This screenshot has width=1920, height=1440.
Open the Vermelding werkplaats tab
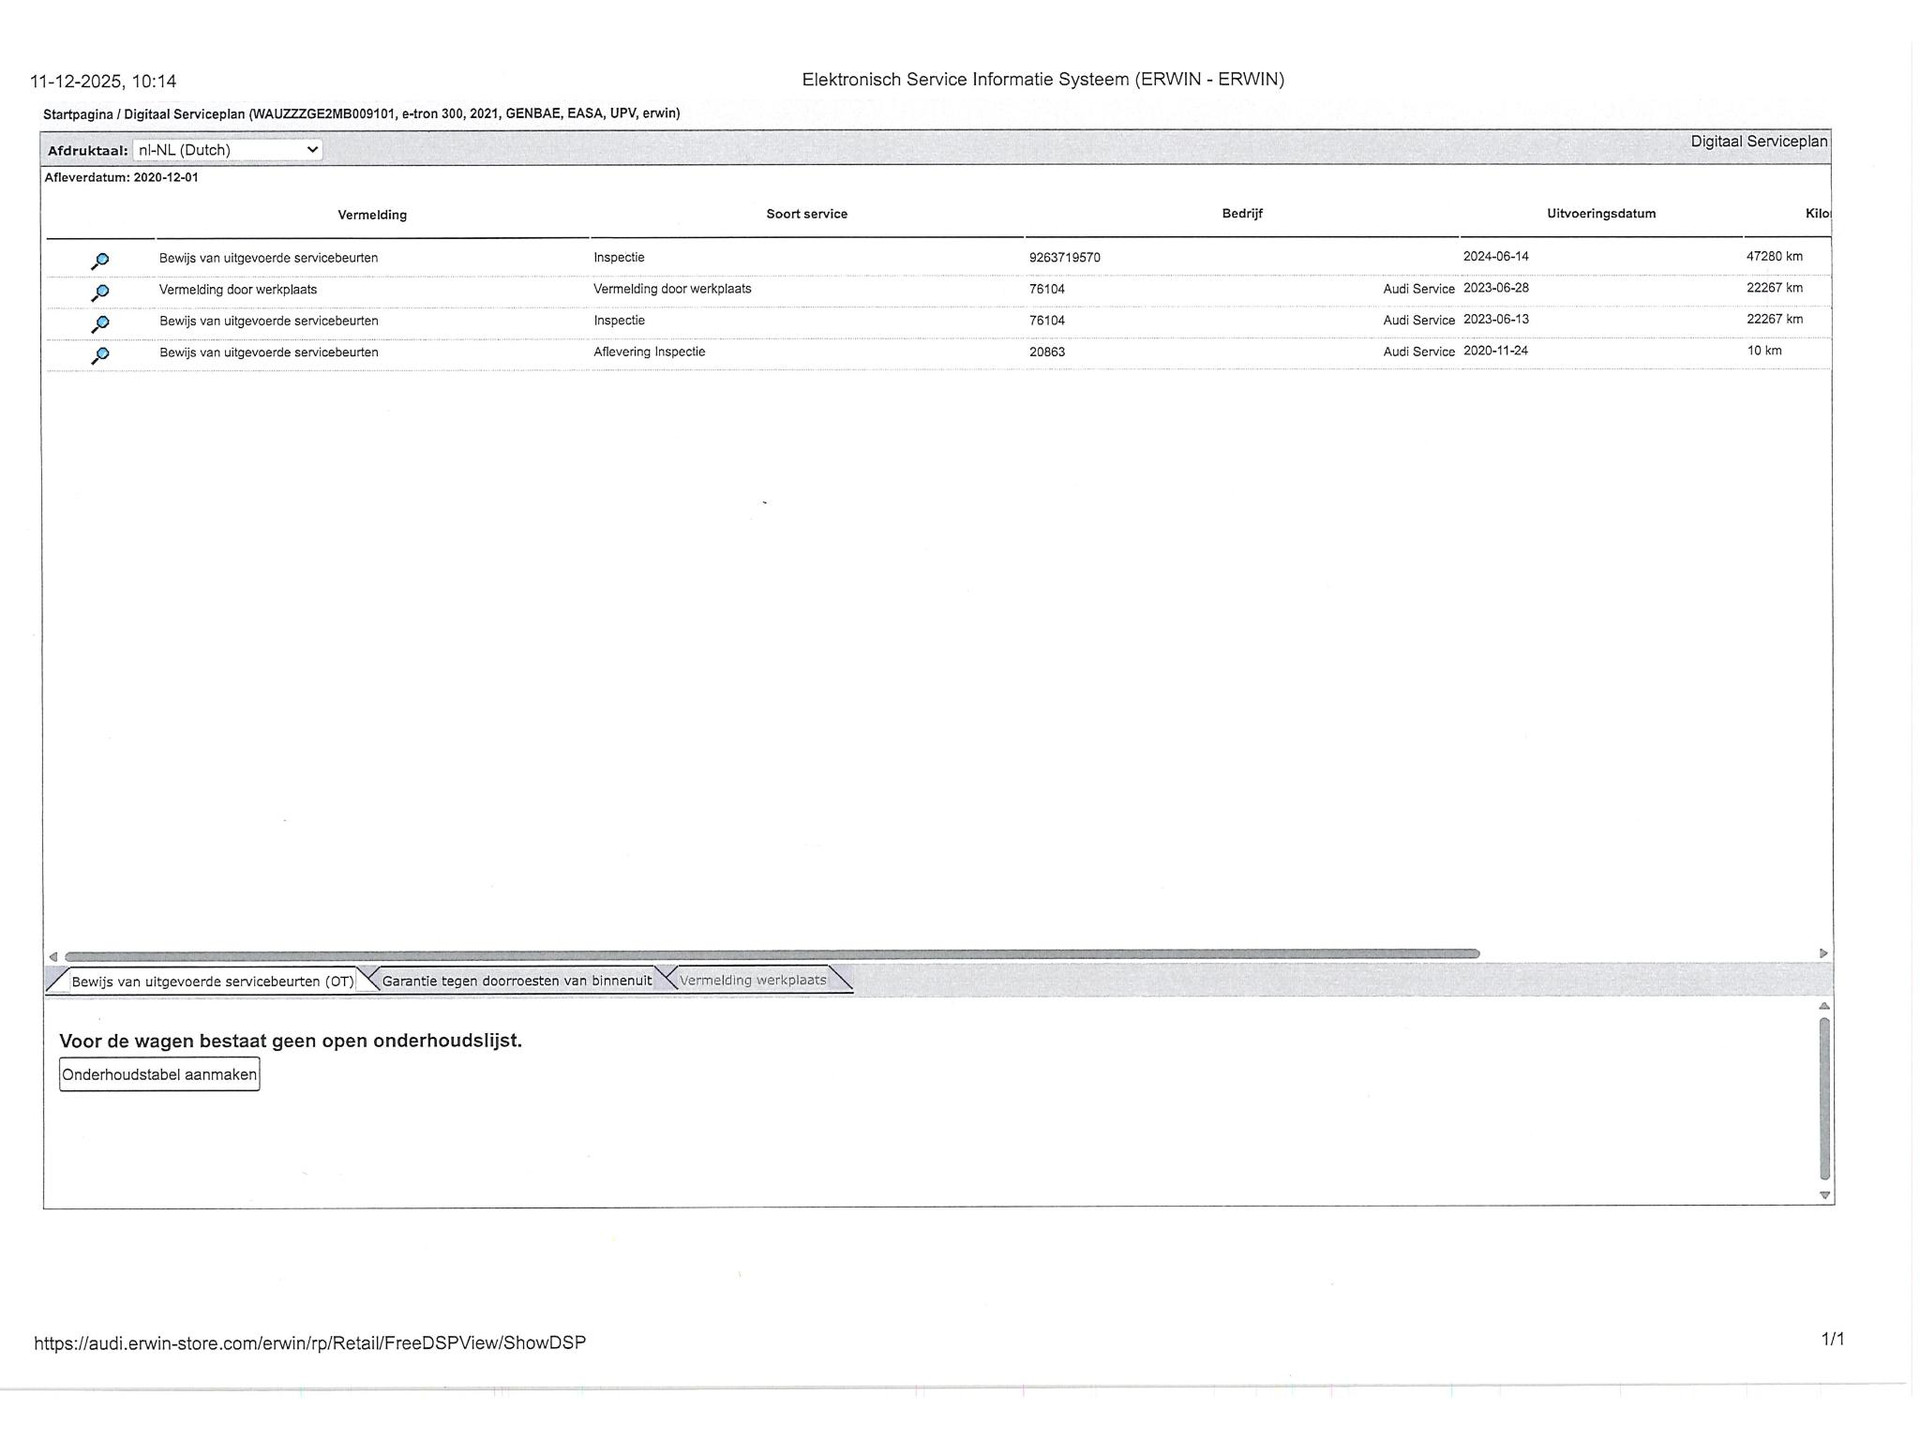click(x=753, y=980)
